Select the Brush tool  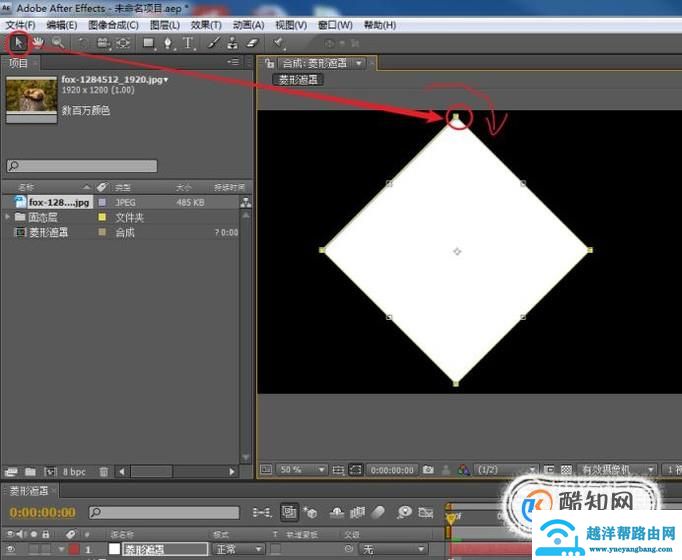point(213,43)
